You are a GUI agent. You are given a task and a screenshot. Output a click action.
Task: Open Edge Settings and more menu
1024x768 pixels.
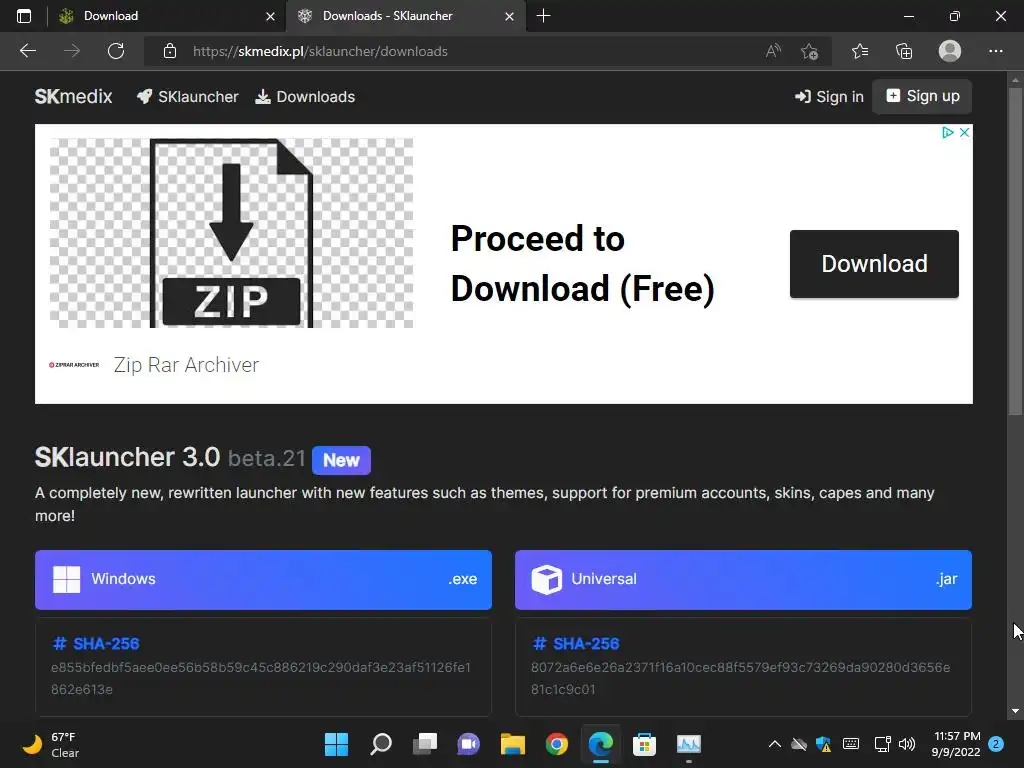995,51
